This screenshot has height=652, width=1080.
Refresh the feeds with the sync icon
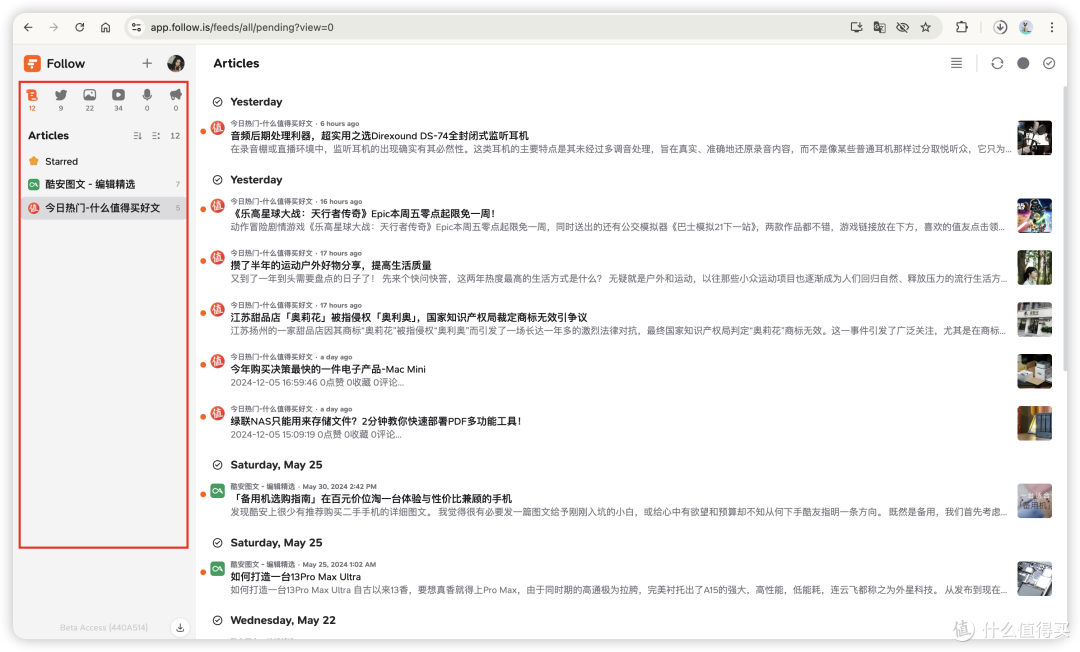[996, 62]
